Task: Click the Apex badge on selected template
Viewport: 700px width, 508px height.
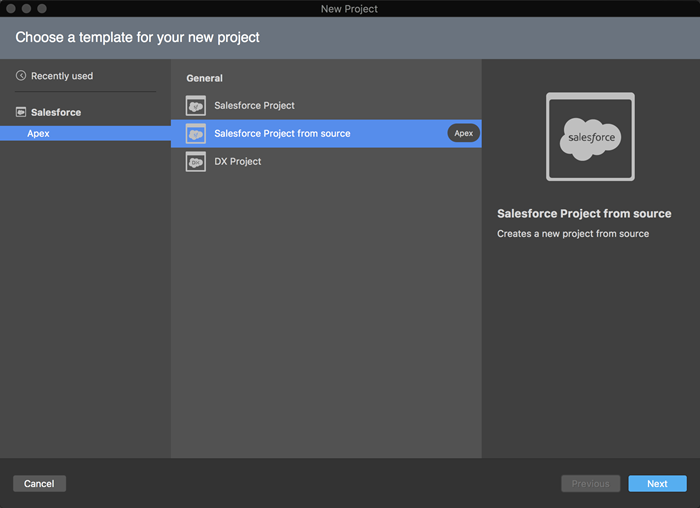Action: click(463, 133)
